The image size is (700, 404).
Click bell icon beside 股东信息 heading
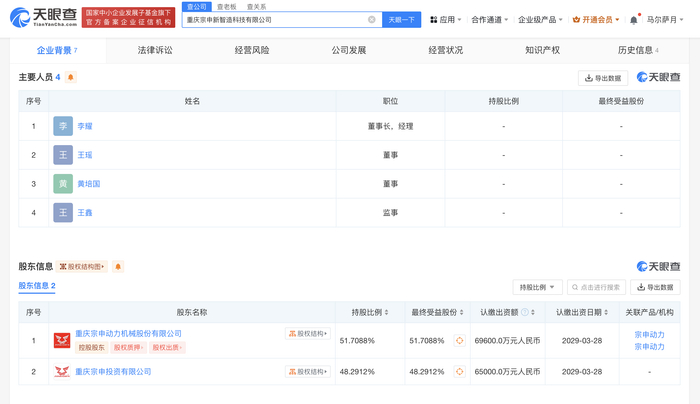click(118, 267)
